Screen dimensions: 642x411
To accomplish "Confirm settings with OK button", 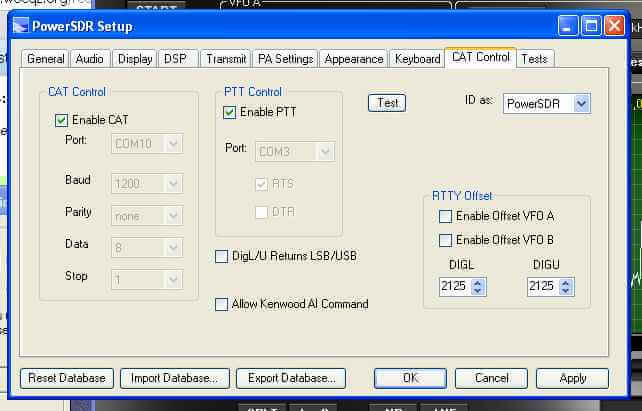I will (410, 378).
